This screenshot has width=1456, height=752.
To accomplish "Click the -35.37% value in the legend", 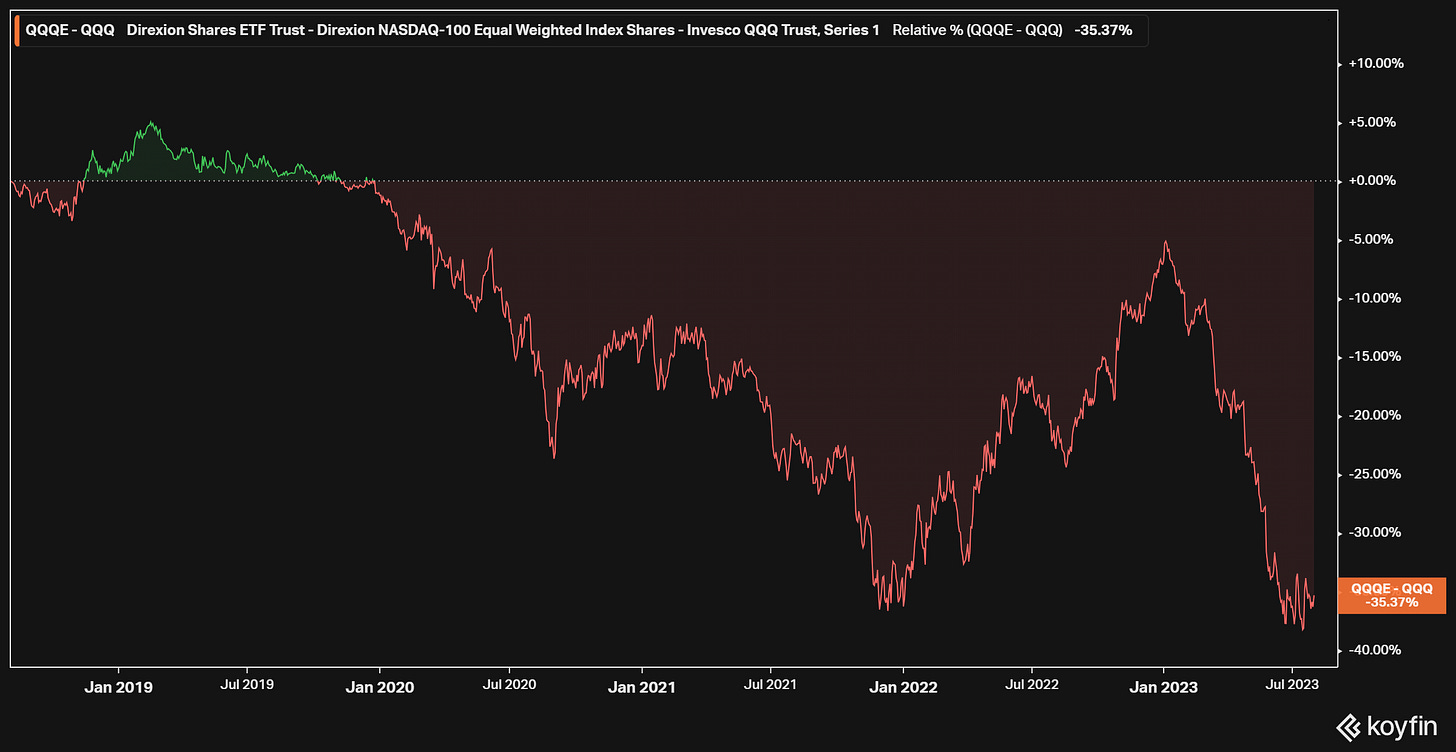I will tap(1103, 31).
